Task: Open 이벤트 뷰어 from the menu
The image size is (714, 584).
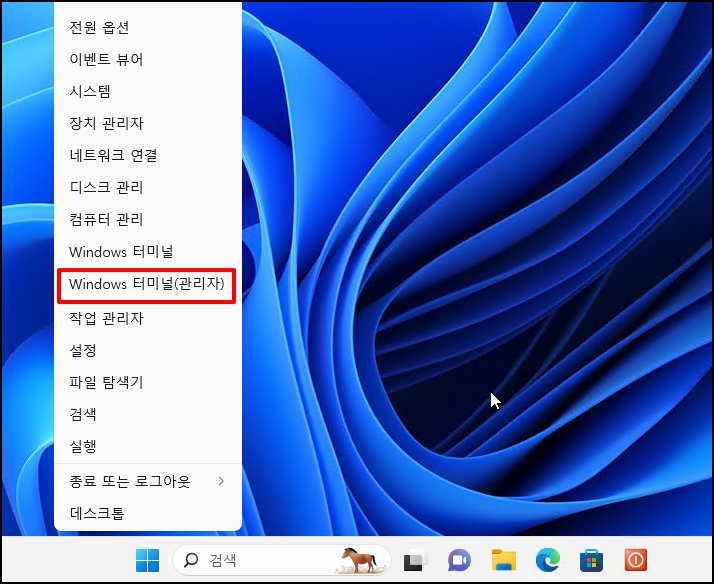Action: click(148, 59)
